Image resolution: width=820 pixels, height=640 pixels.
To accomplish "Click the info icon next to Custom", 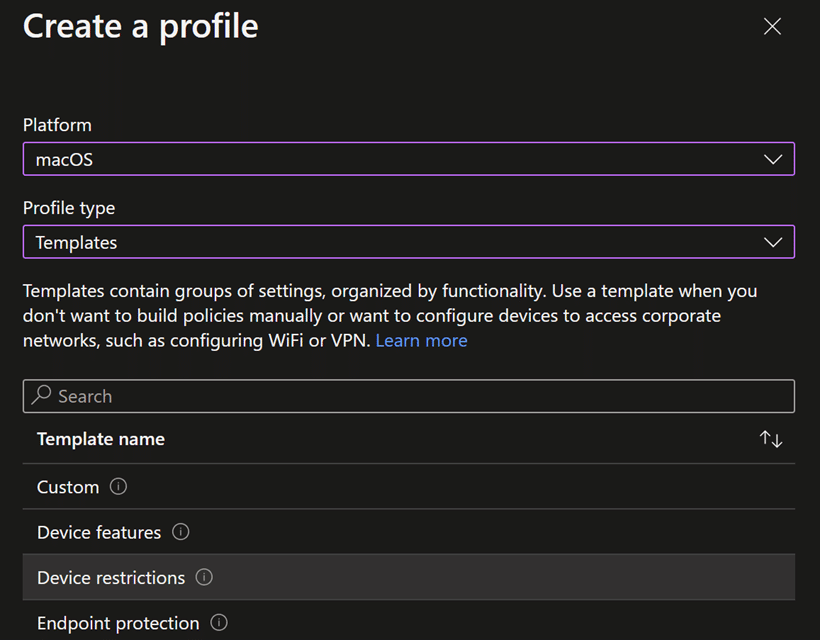I will tap(118, 487).
